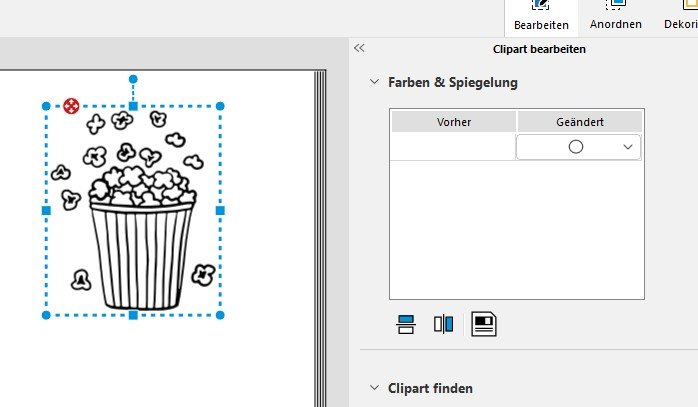Collapse the Clipart finden section
Image resolution: width=698 pixels, height=407 pixels.
(x=374, y=388)
